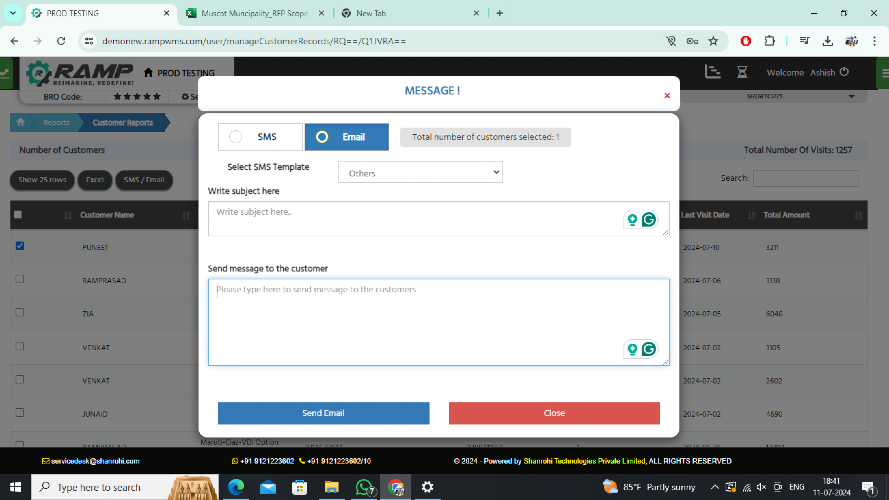Viewport: 889px width, 500px height.
Task: Click the message to customers text area
Action: pos(438,321)
